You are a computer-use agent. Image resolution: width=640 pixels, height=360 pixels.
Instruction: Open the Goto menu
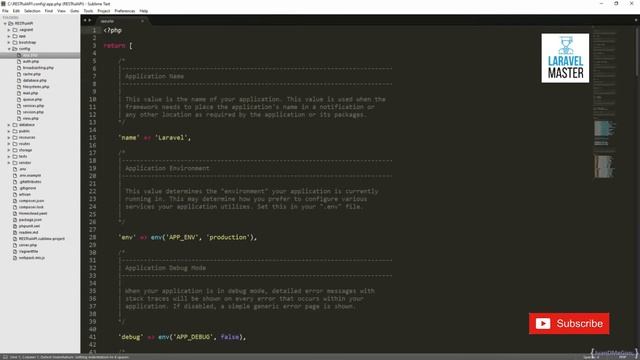[75, 11]
